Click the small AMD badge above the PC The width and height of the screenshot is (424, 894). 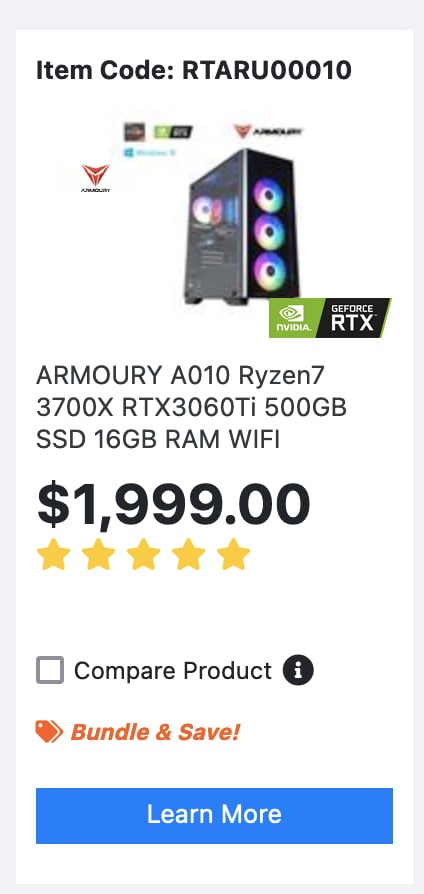(135, 132)
